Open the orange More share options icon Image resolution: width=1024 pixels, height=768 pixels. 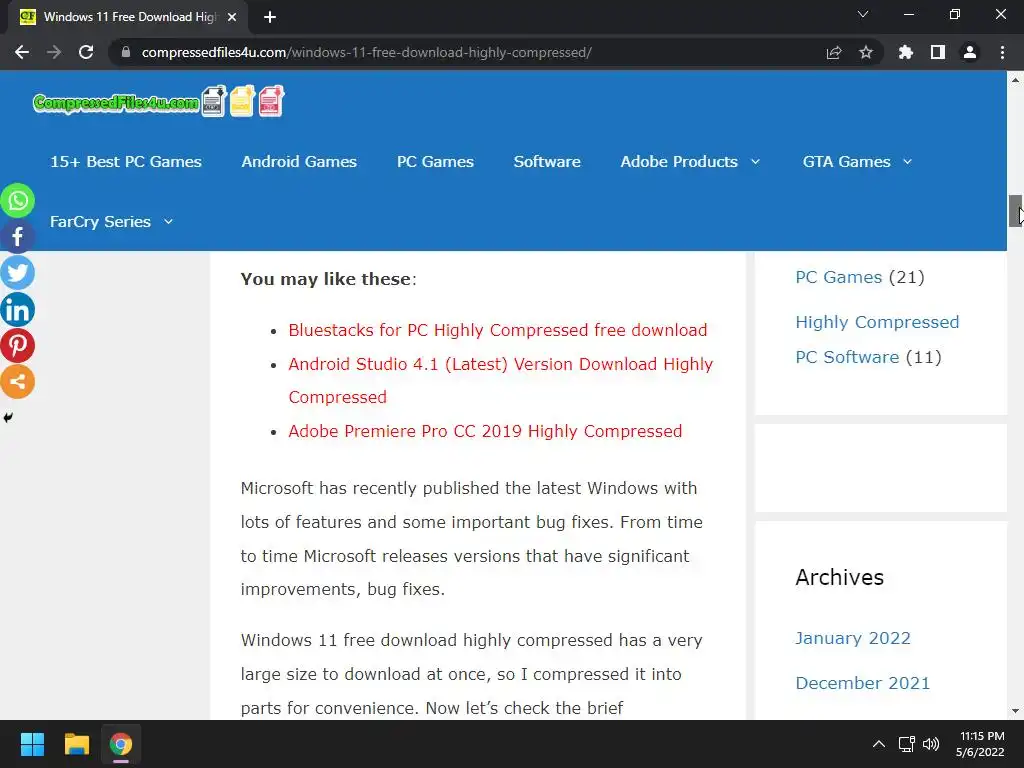18,382
